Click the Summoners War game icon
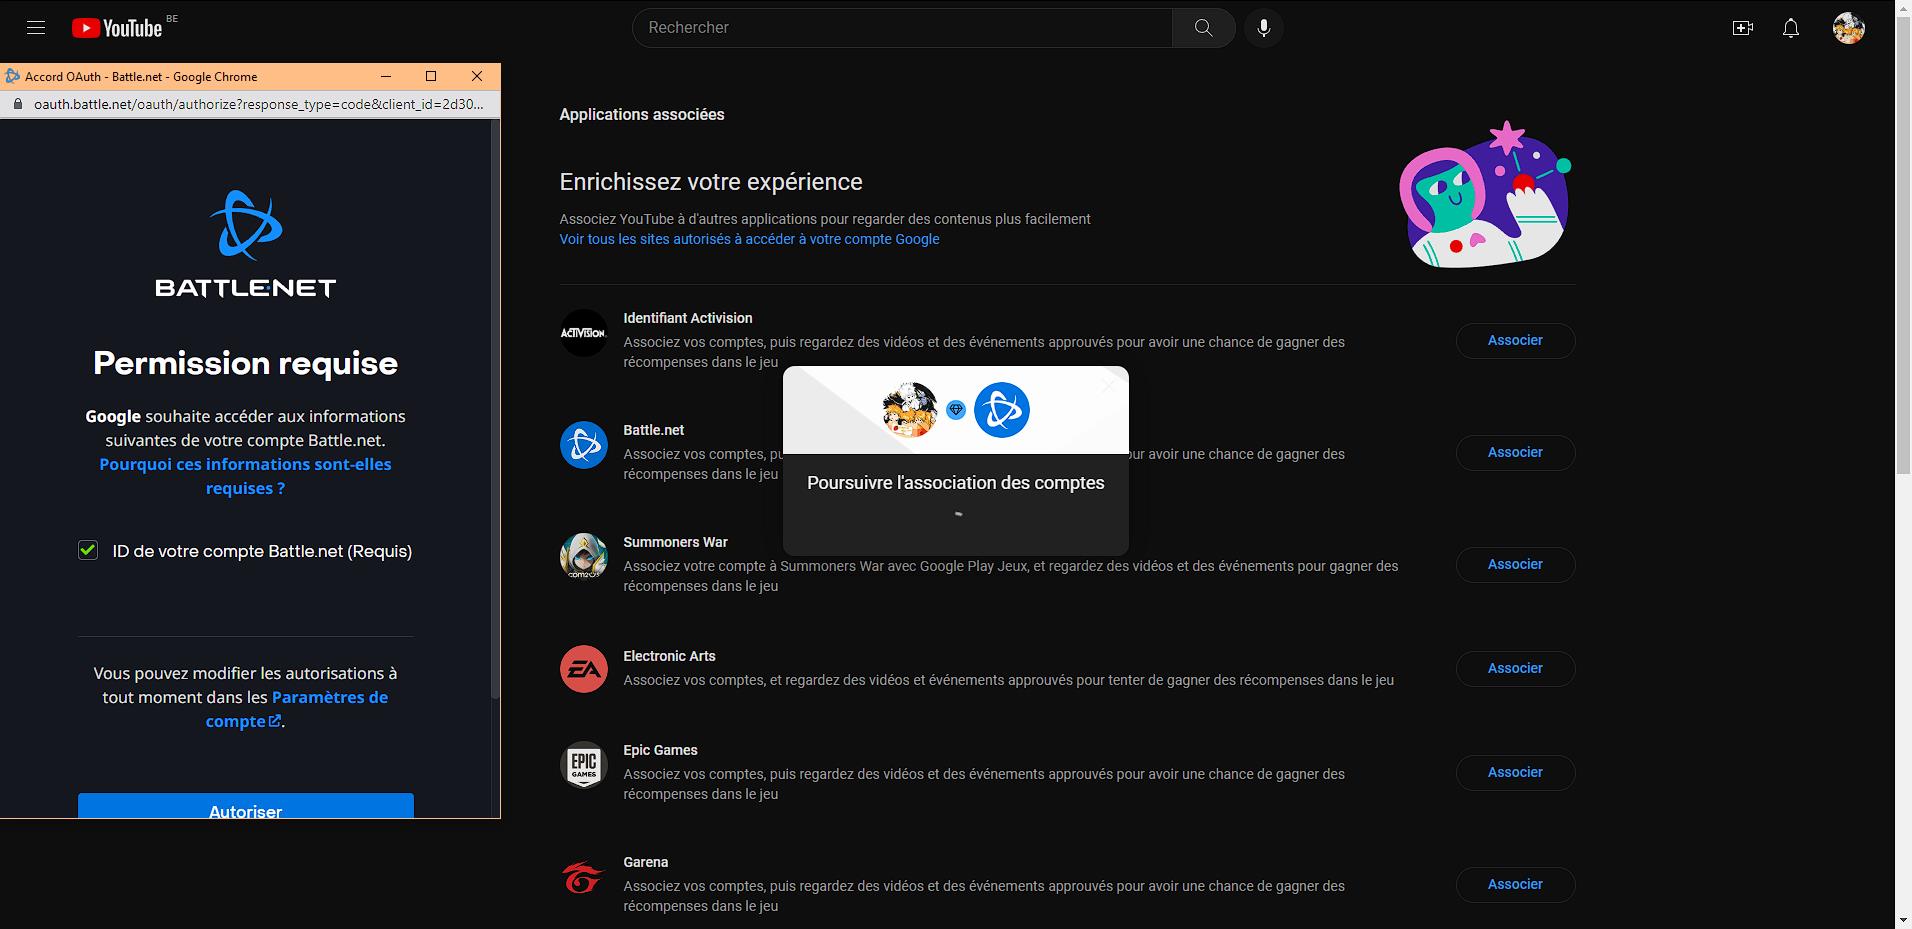The height and width of the screenshot is (929, 1912). [x=583, y=557]
